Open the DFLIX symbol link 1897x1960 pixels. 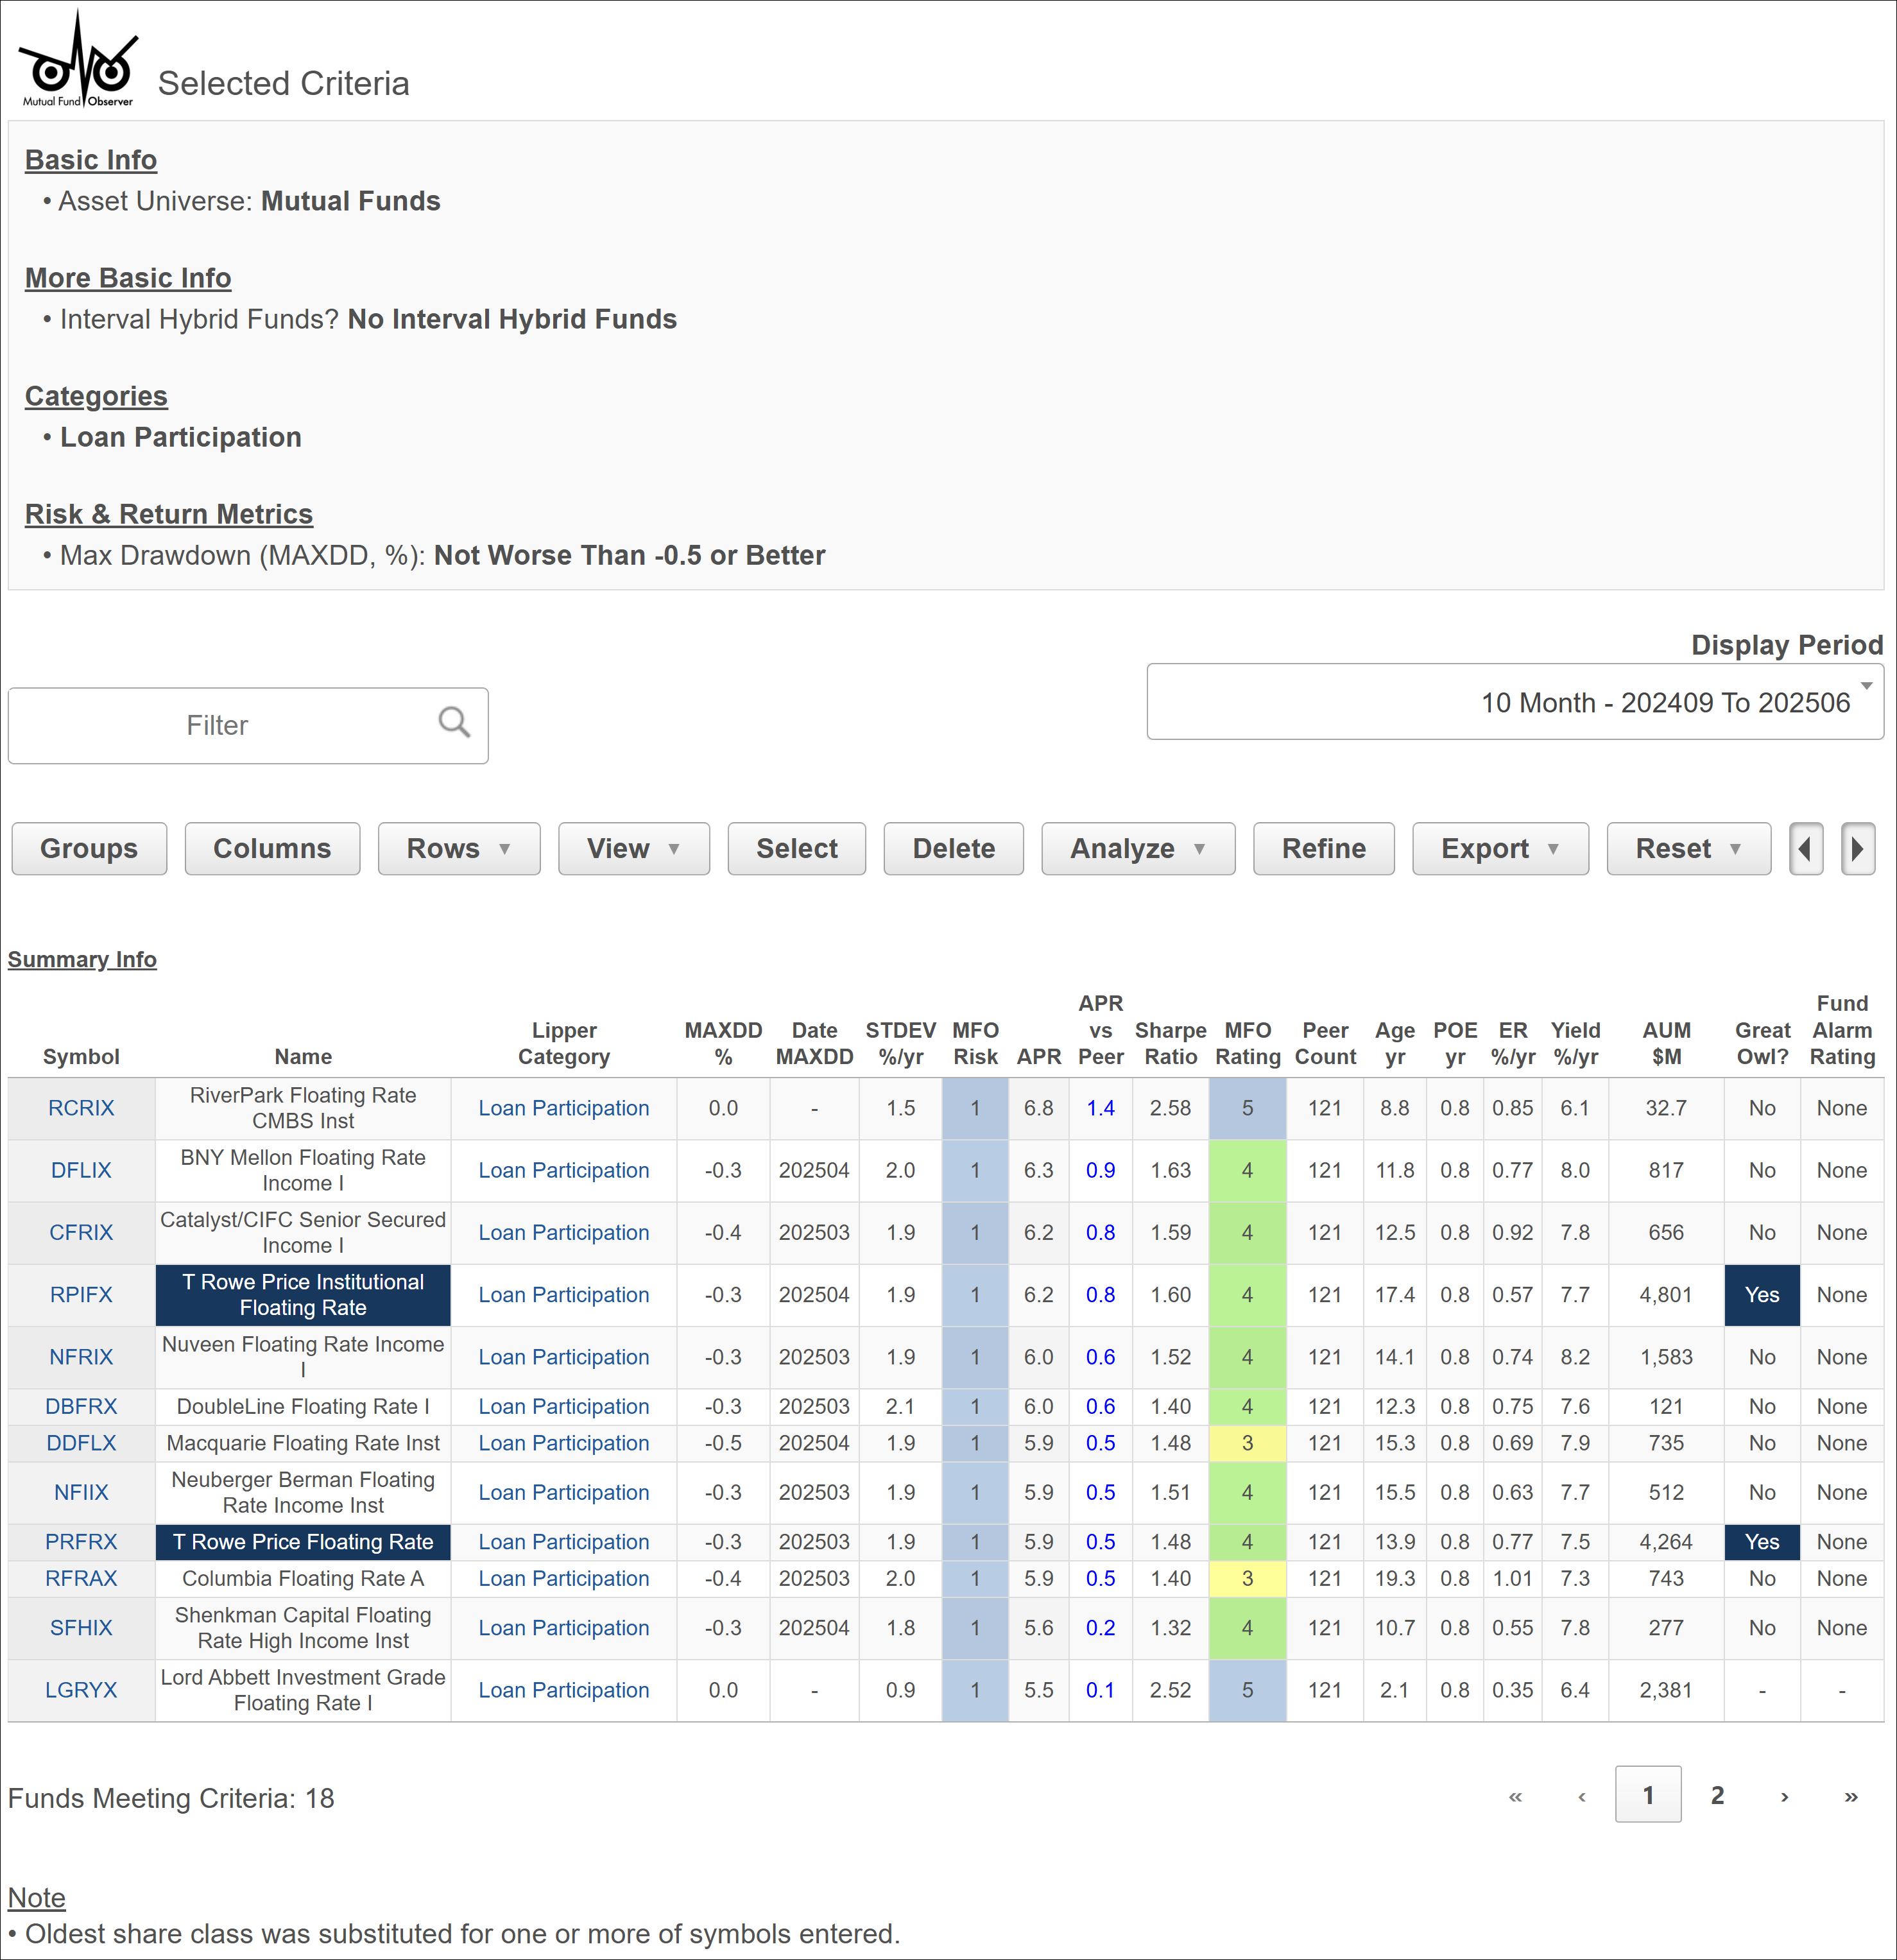click(x=81, y=1171)
